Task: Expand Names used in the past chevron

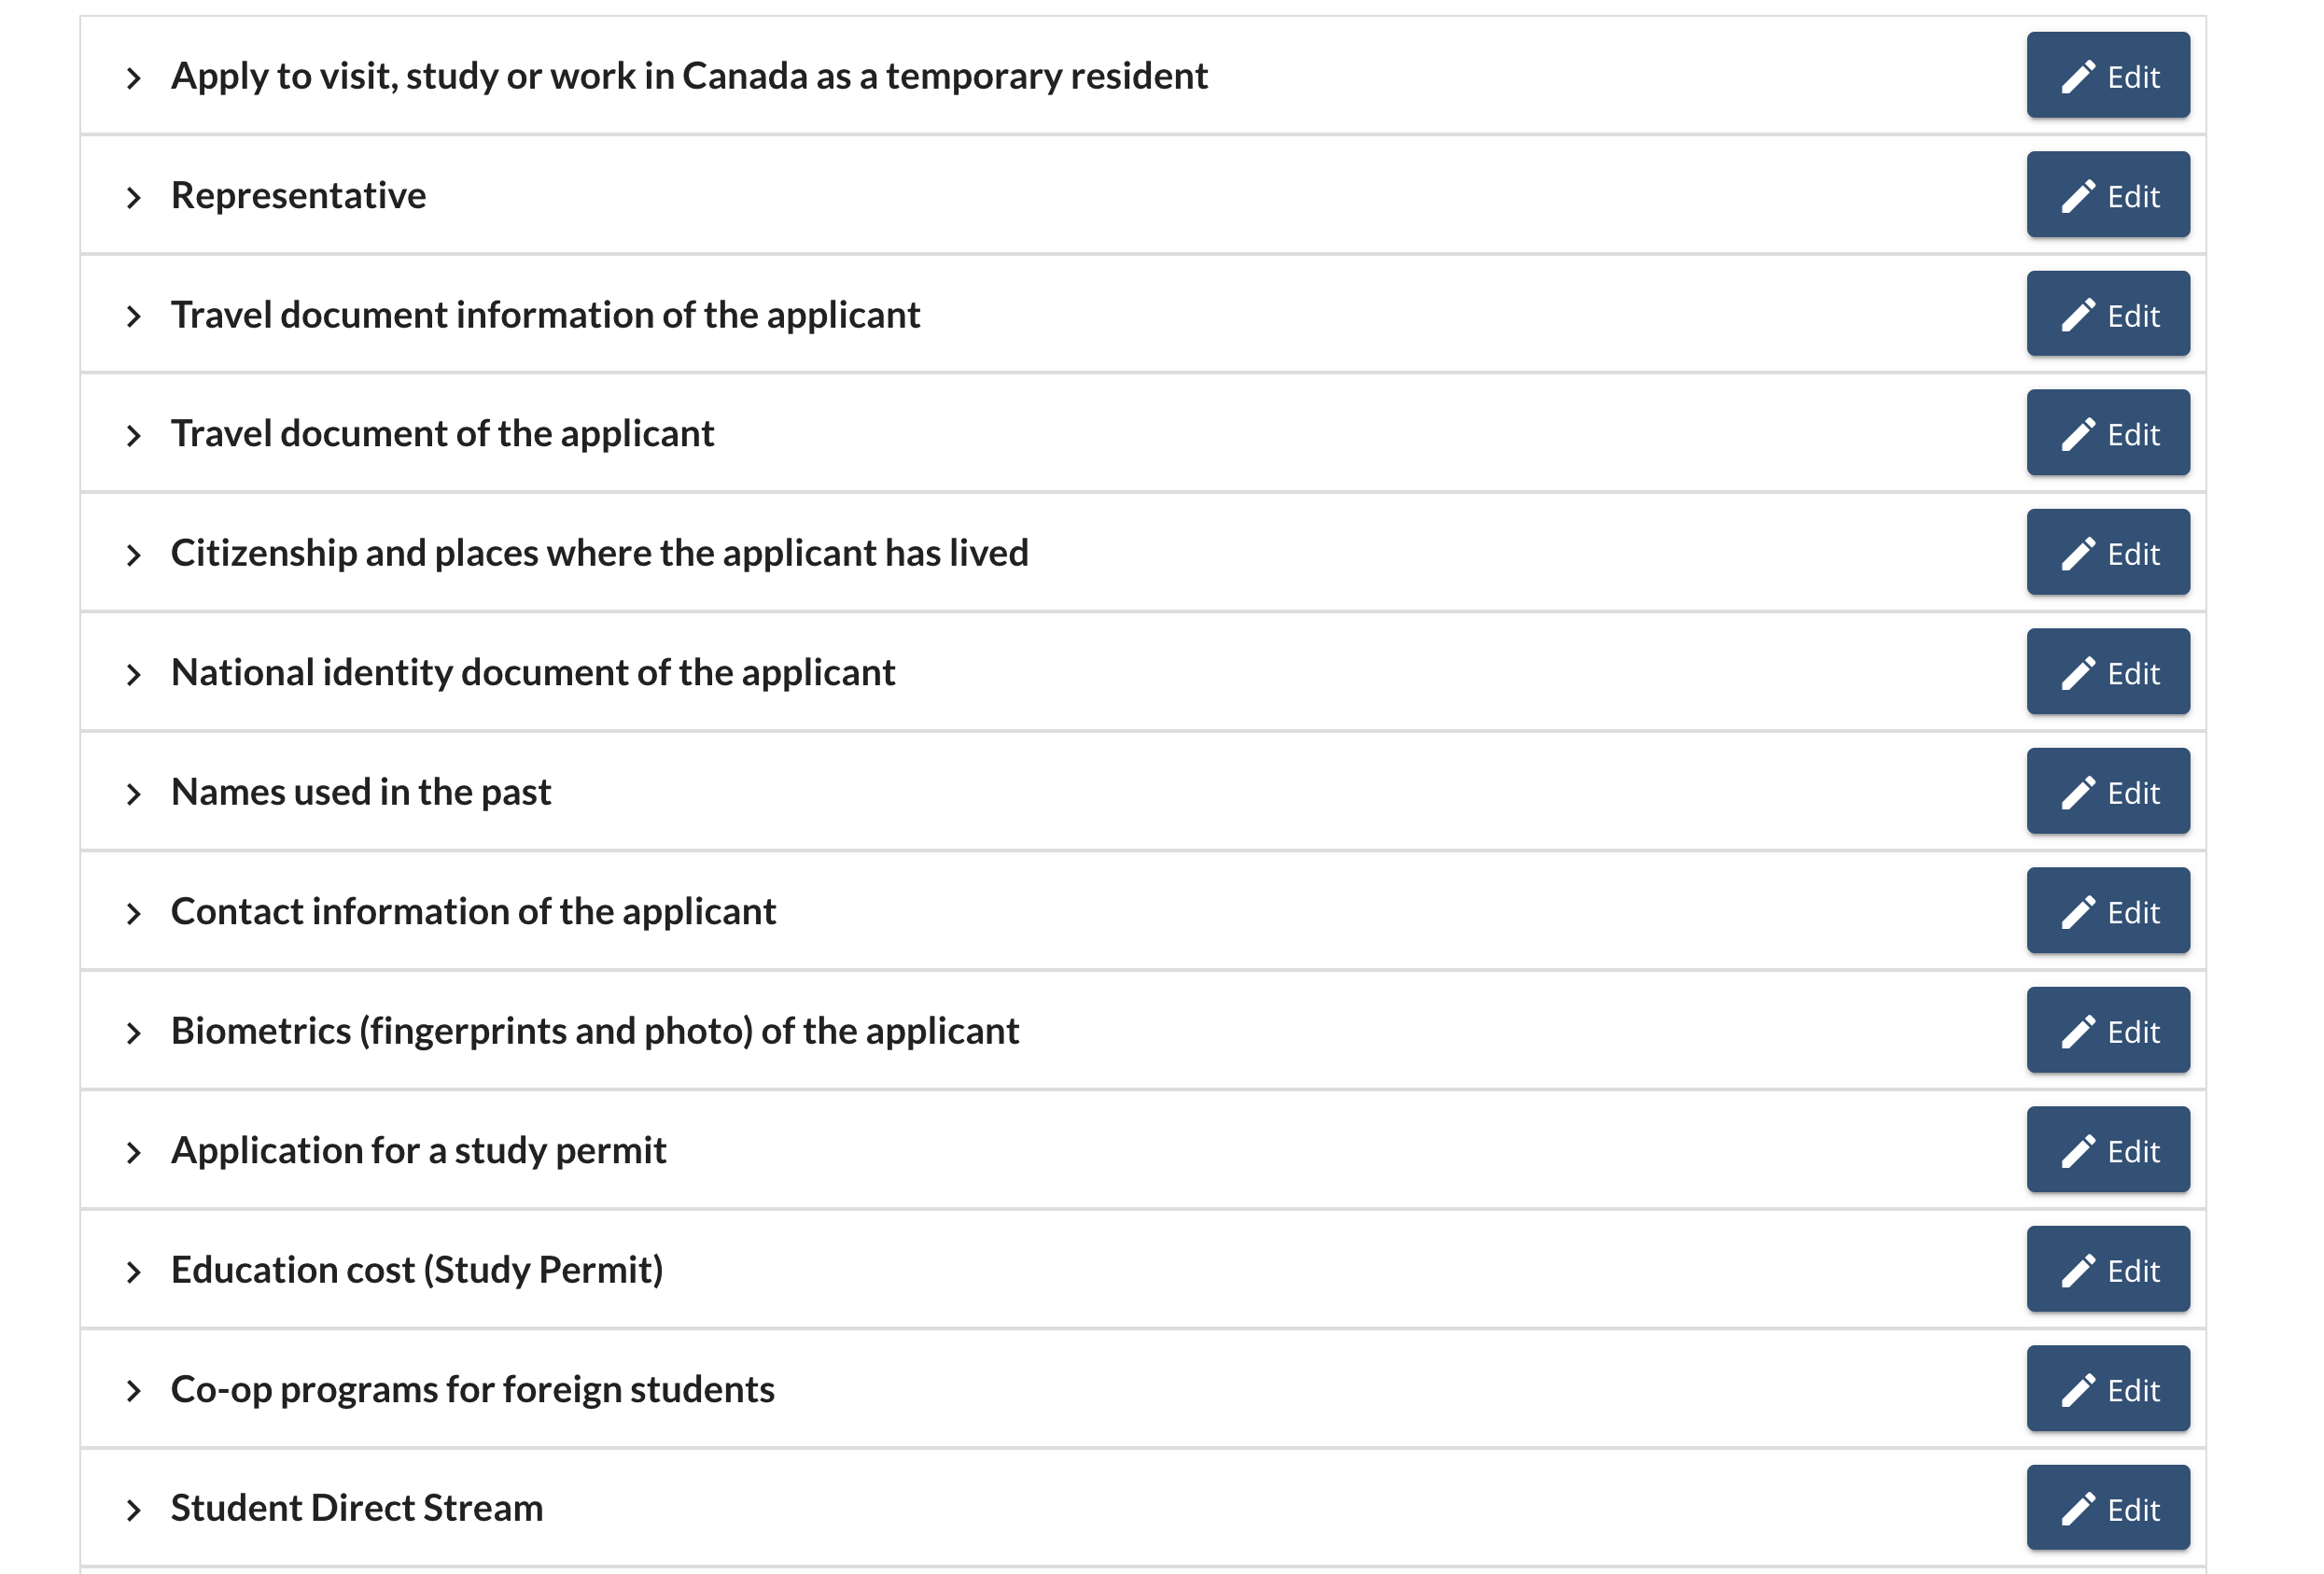Action: tap(134, 794)
